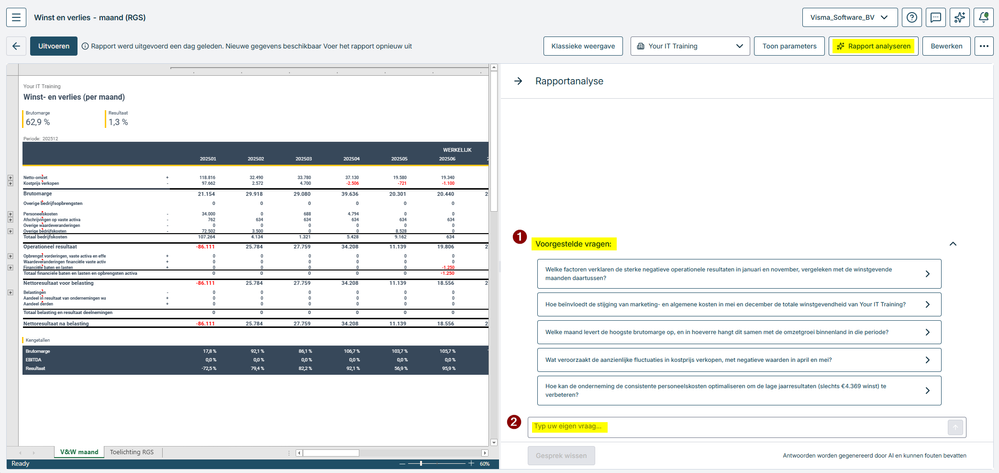Open the Visma_Software_BV company dropdown
The width and height of the screenshot is (999, 473).
850,18
